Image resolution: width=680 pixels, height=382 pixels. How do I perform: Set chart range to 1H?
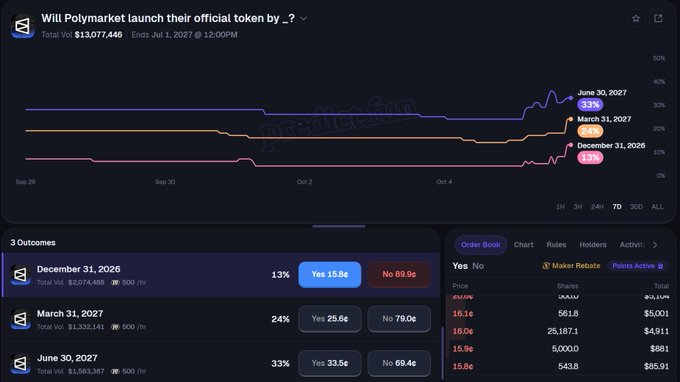pos(560,207)
